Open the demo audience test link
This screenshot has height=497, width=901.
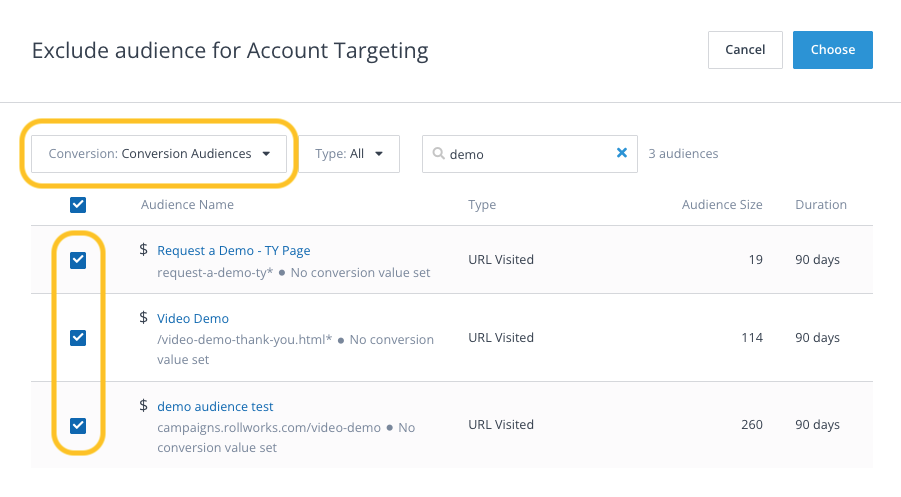pyautogui.click(x=215, y=407)
